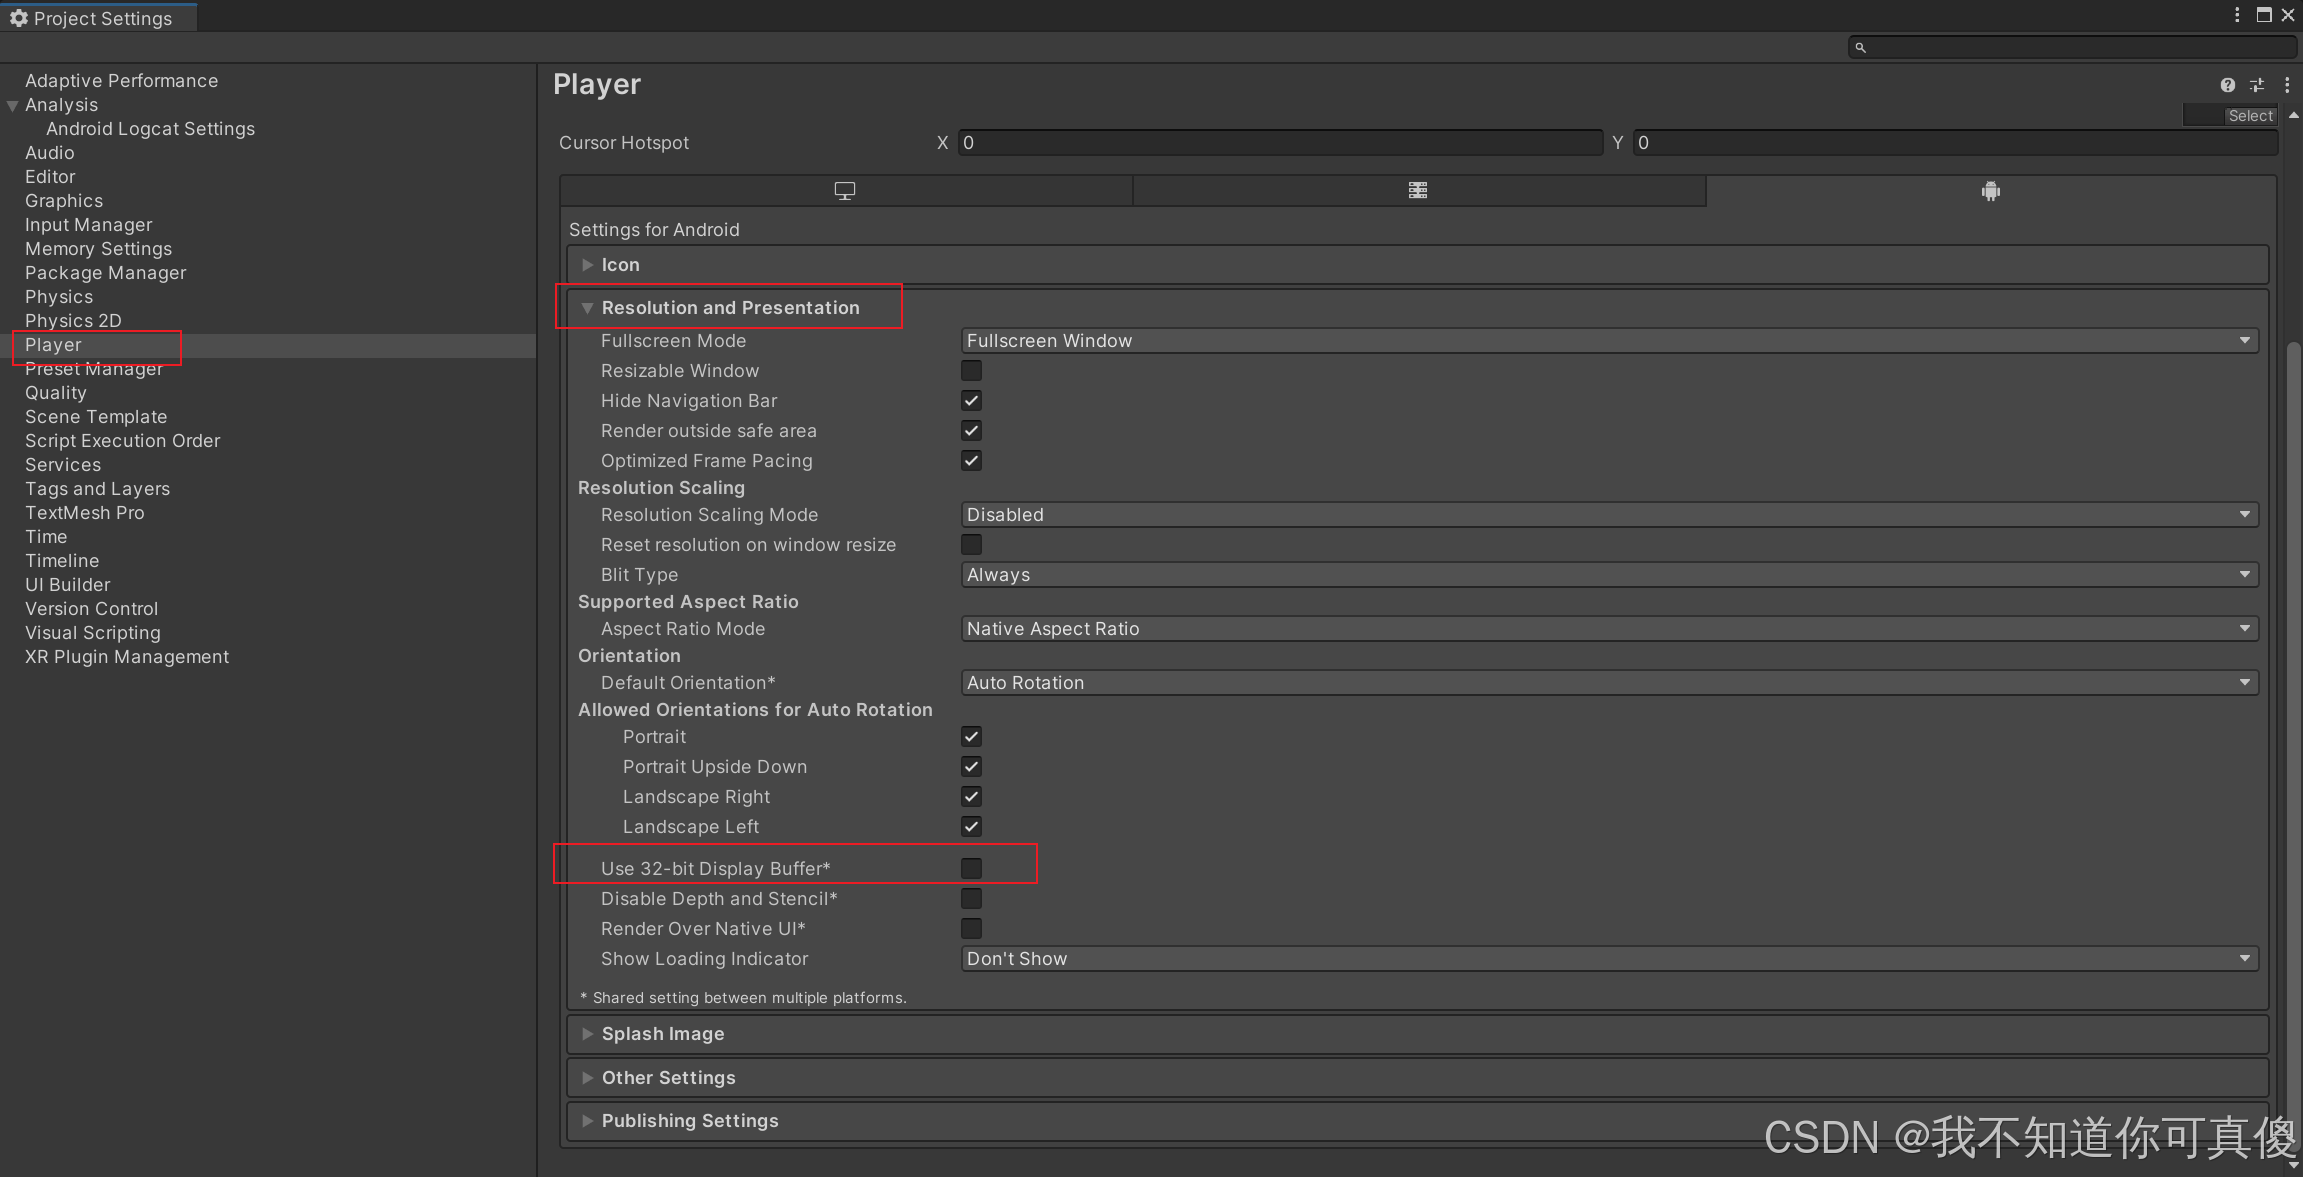This screenshot has height=1177, width=2303.
Task: Click the preset sliders icon
Action: pyautogui.click(x=2257, y=85)
